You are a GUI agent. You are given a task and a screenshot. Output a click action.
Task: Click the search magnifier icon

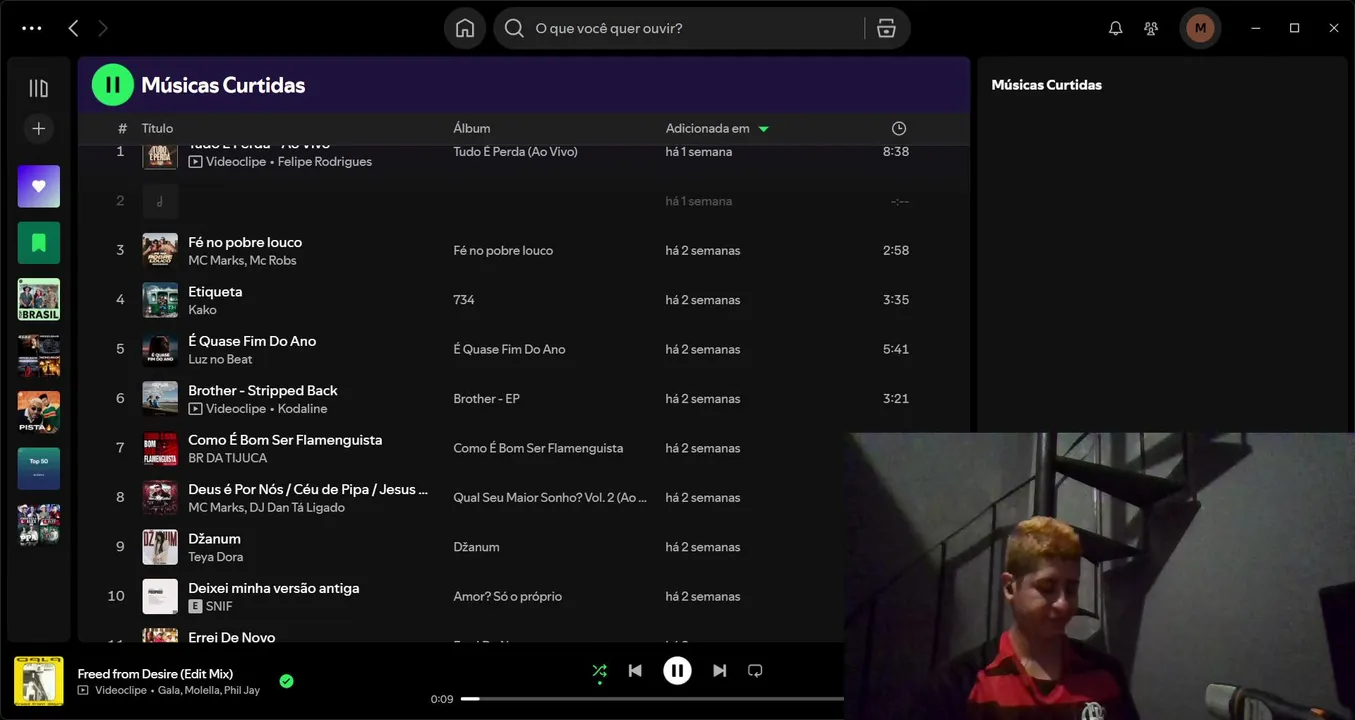tap(514, 28)
